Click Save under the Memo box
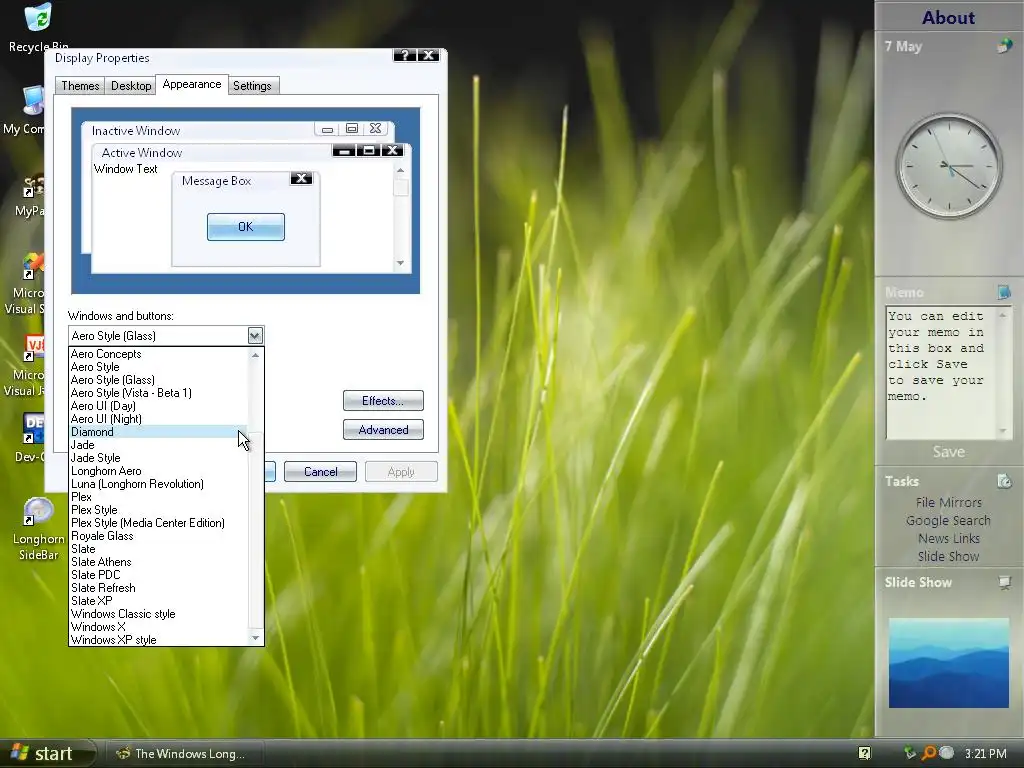 tap(948, 452)
